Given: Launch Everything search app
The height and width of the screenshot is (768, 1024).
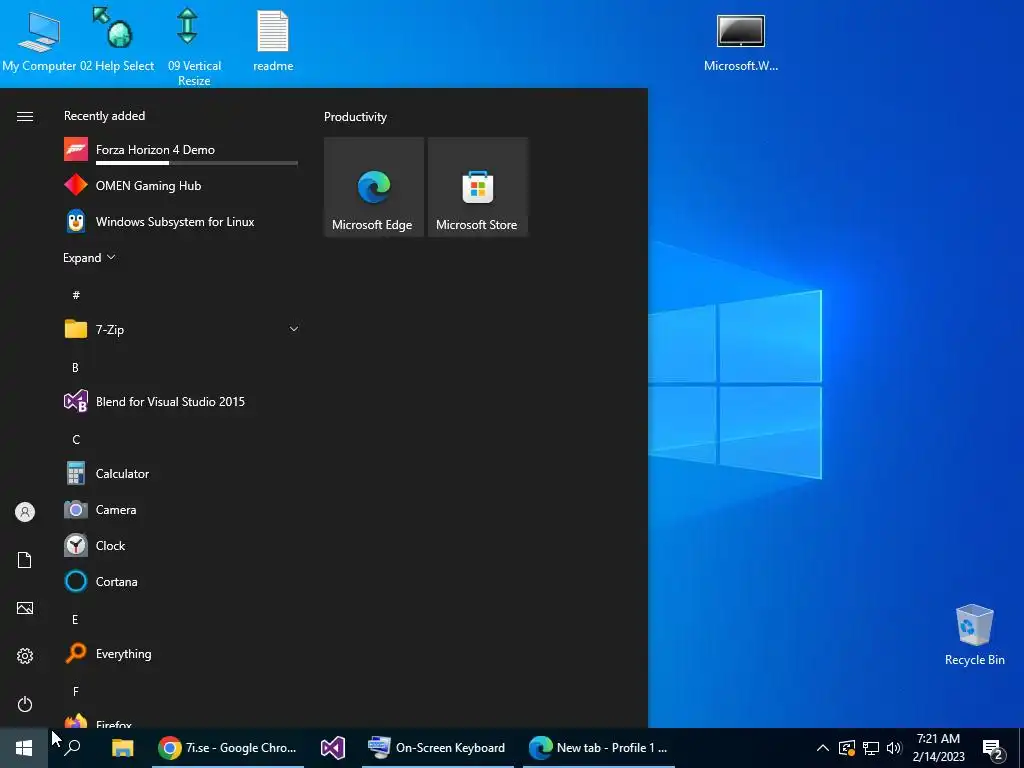Looking at the screenshot, I should [x=181, y=653].
